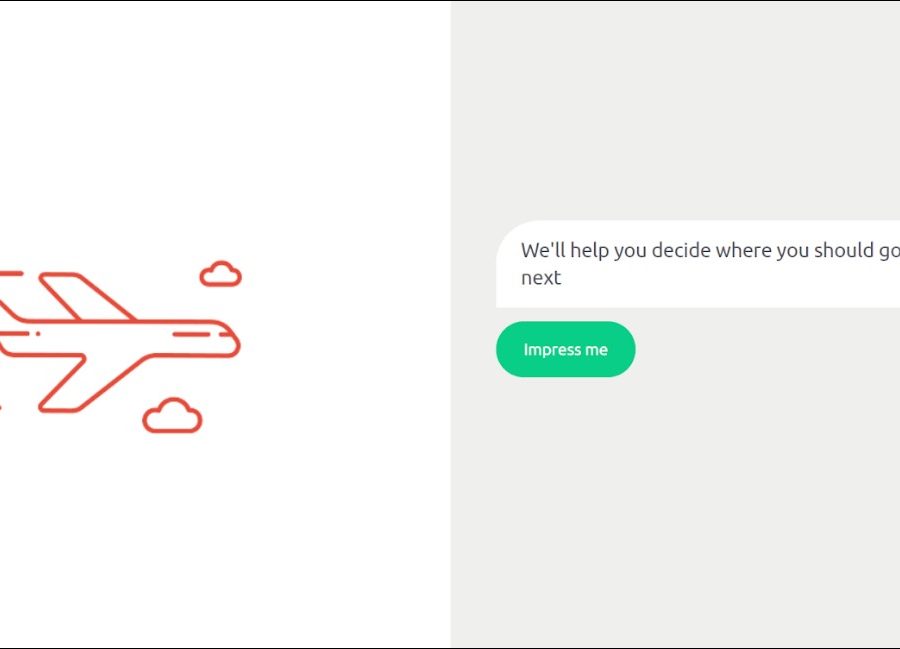The image size is (900, 649).
Task: Click the empty gray chat area above the message
Action: point(675,109)
